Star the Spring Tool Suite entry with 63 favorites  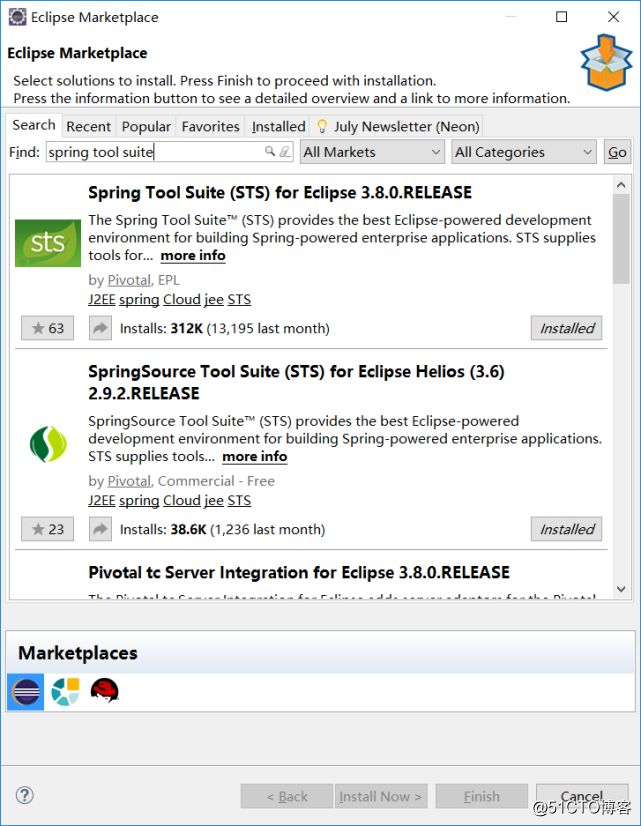coord(47,328)
